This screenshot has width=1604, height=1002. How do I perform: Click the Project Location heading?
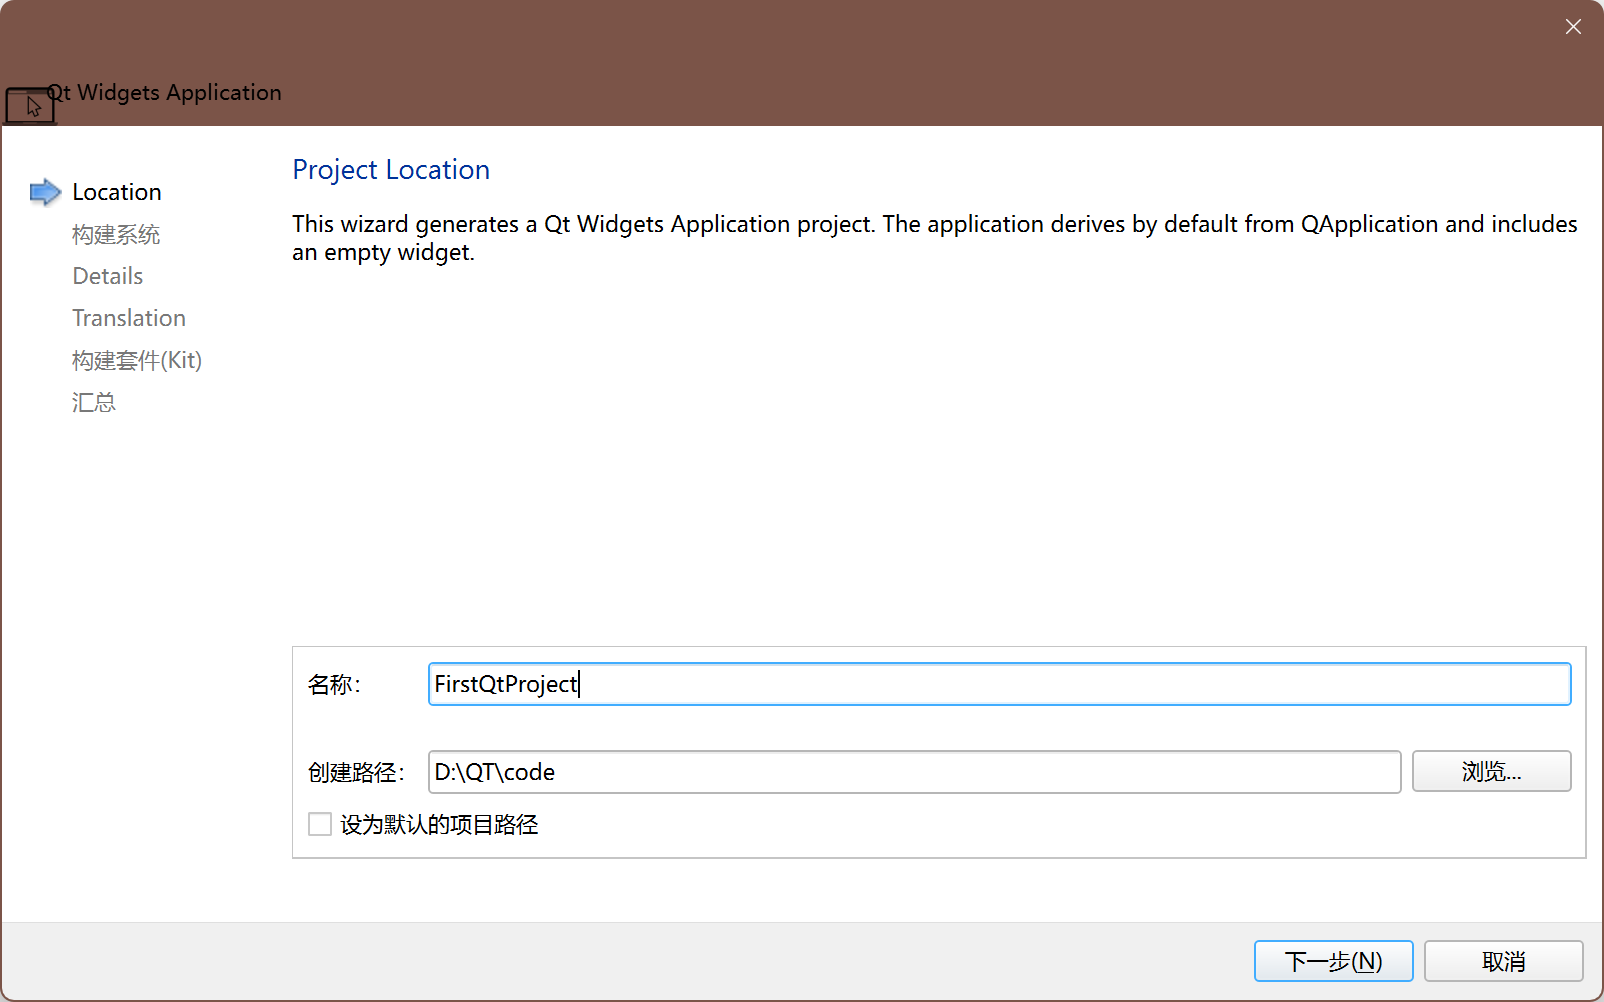[x=390, y=169]
